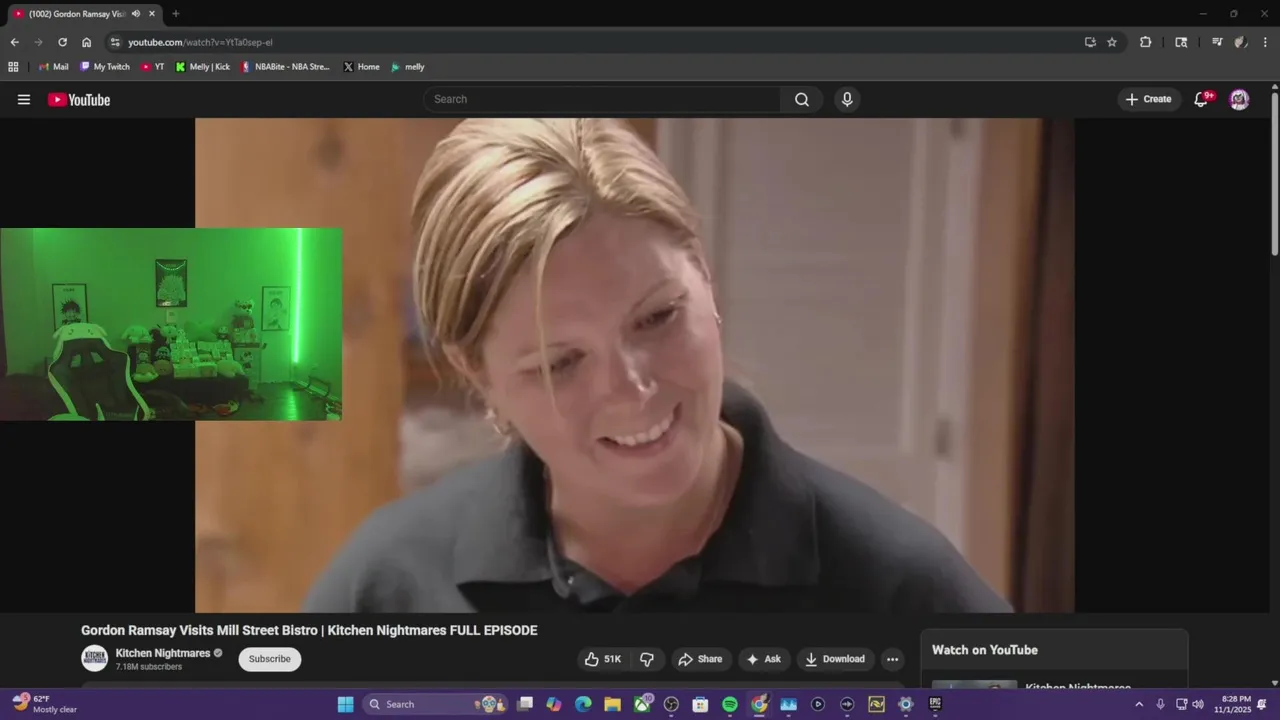Bookmark this page with the star
Image resolution: width=1280 pixels, height=720 pixels.
click(x=1112, y=42)
